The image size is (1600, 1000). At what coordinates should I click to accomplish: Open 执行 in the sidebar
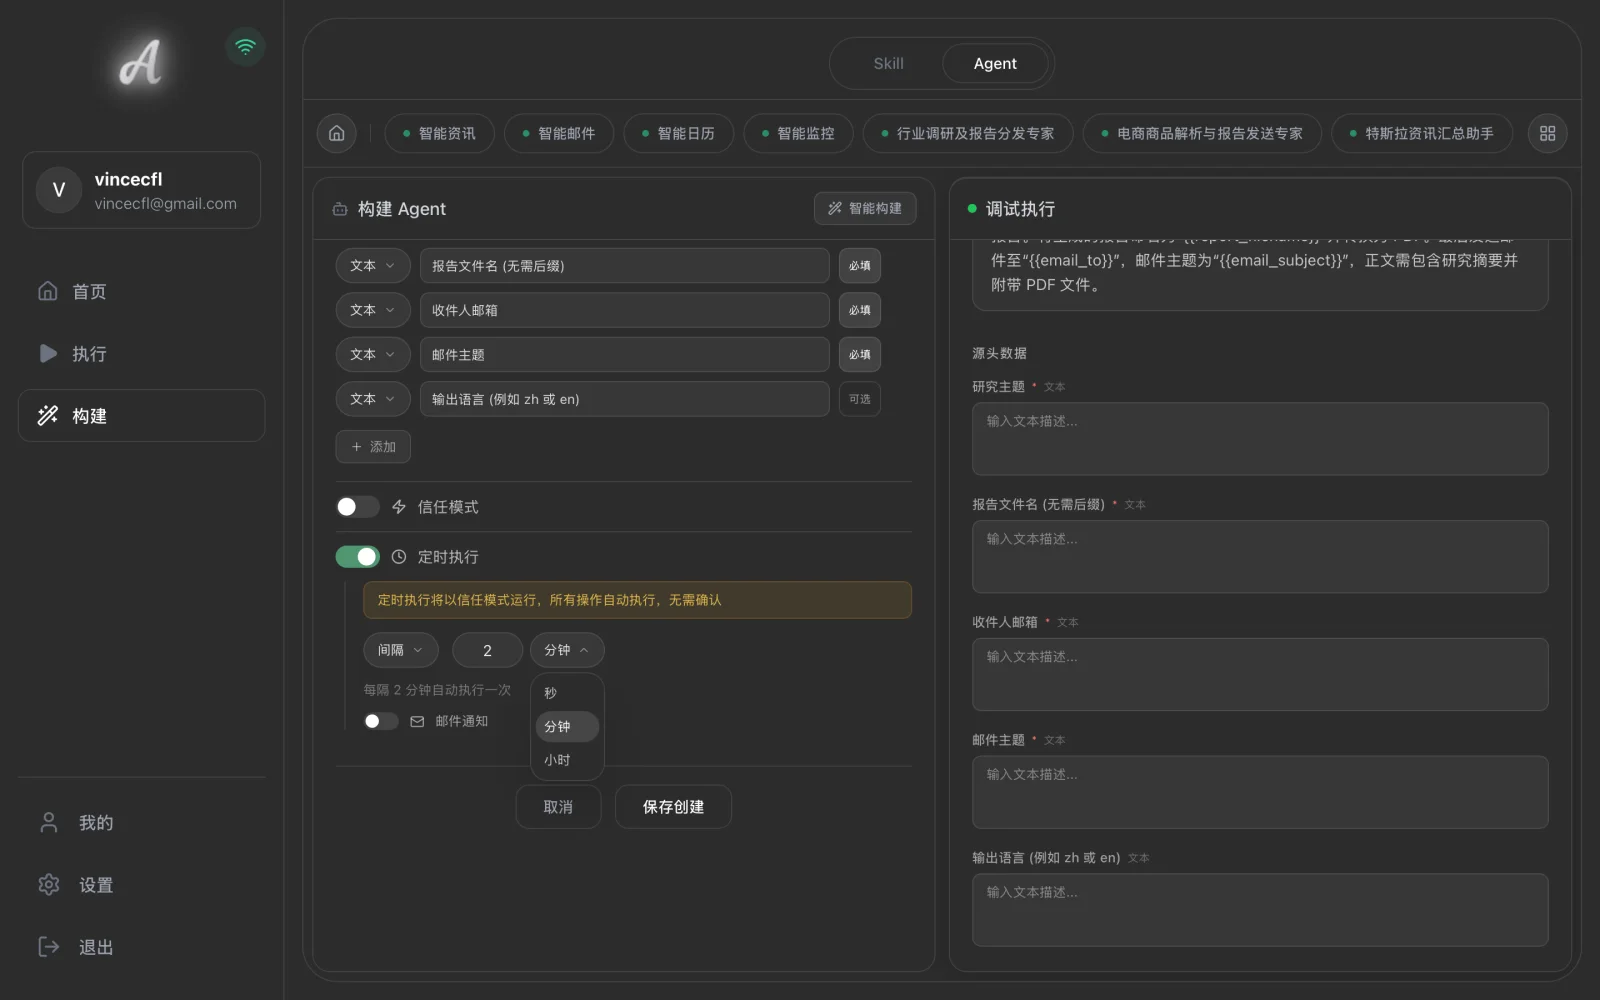[x=141, y=353]
